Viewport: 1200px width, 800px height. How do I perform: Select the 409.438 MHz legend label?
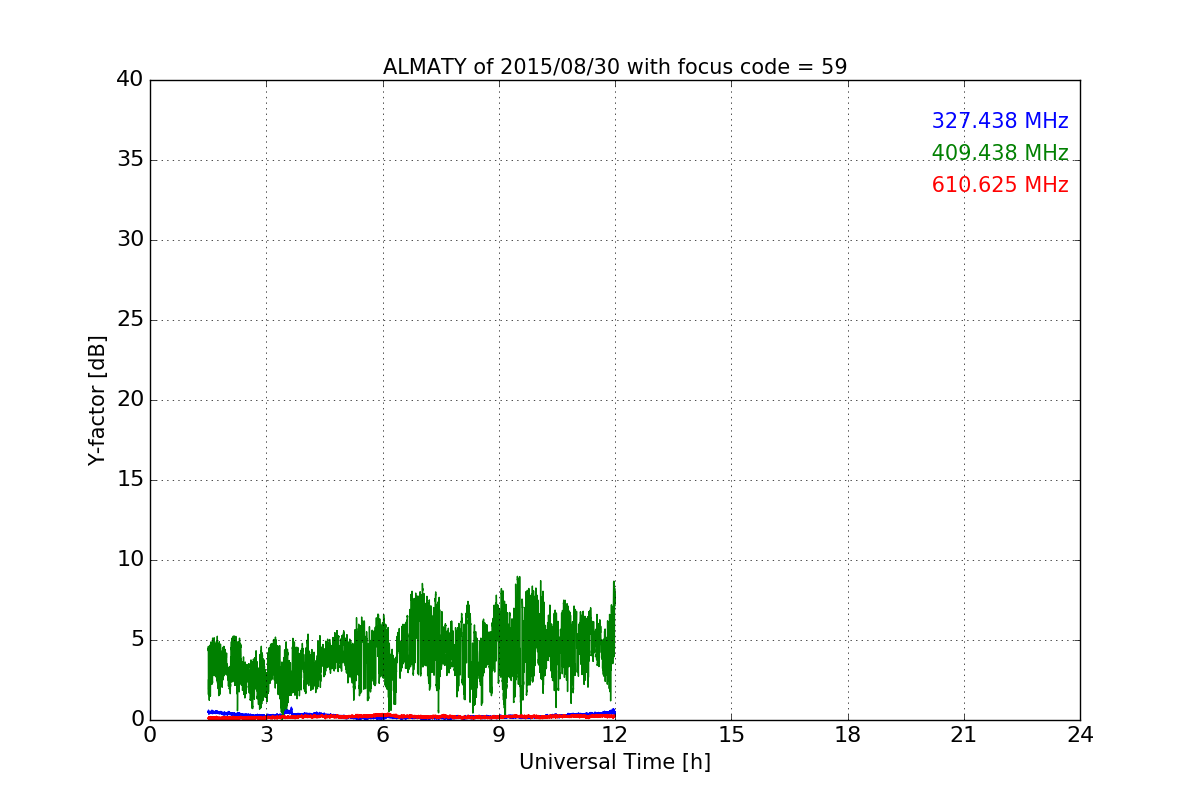point(1000,153)
